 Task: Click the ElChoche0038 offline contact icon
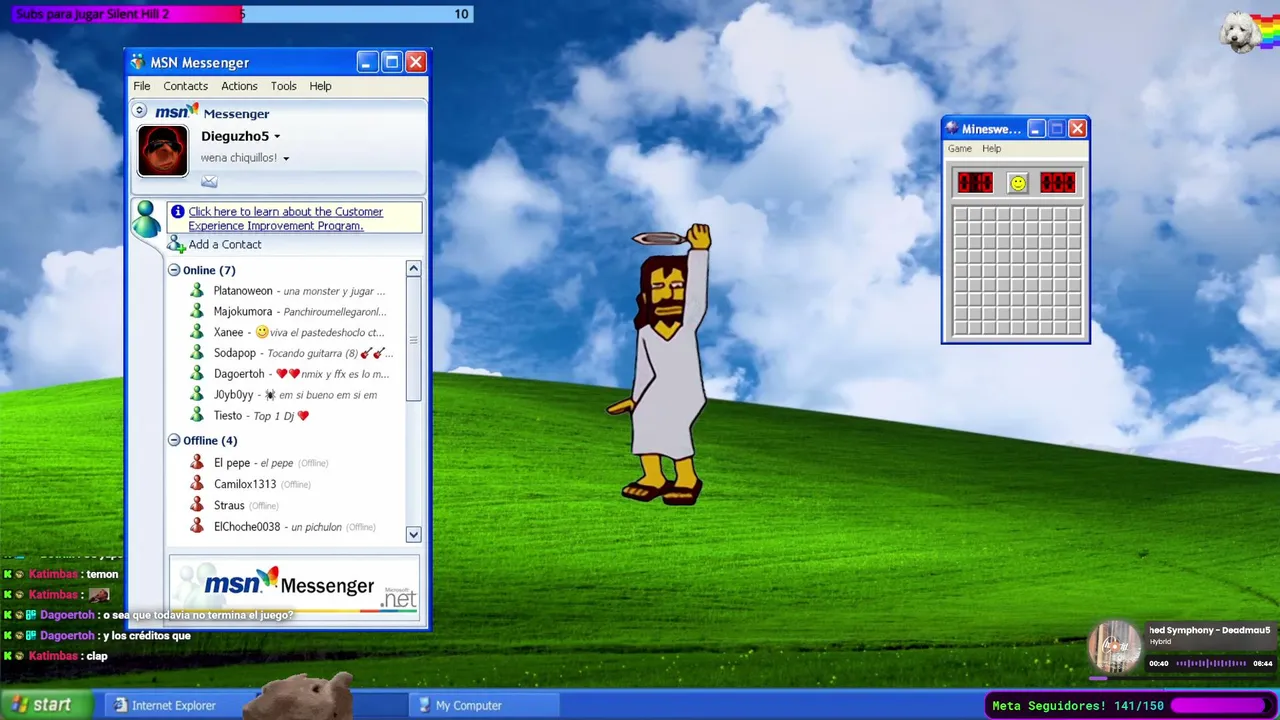coord(197,526)
